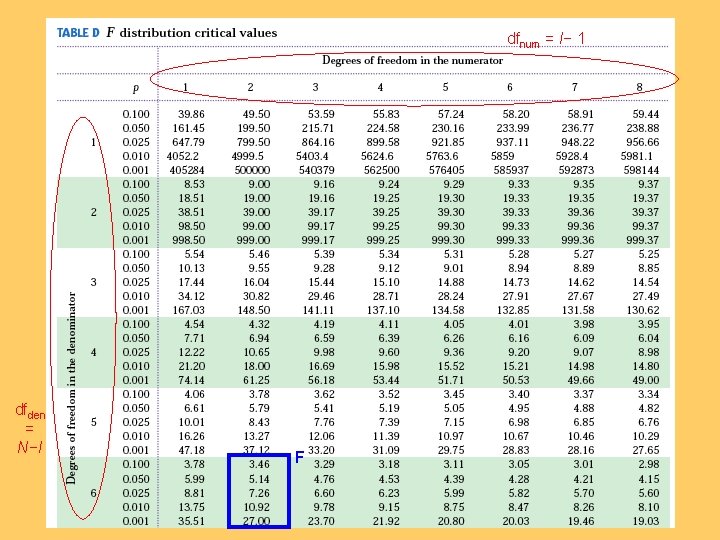This screenshot has height=540, width=720.
Task: Click the rotated "Degrees of freedom in the denominator" label
Action: 71,388
